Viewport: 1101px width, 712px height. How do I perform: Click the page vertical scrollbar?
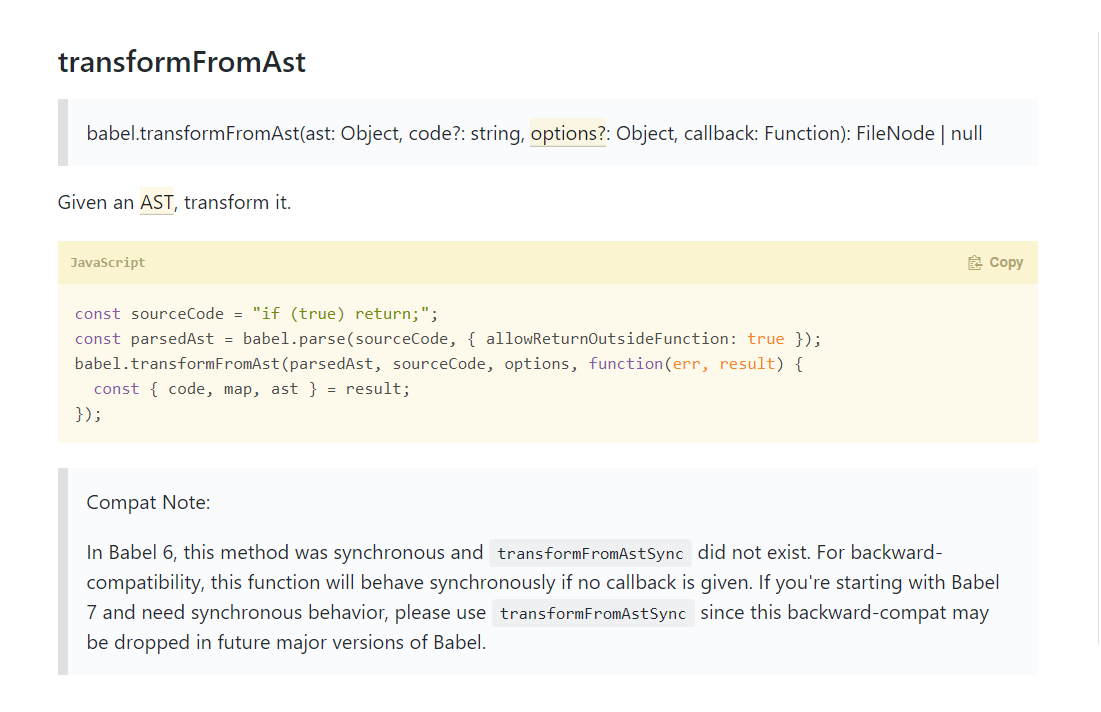[x=1098, y=337]
